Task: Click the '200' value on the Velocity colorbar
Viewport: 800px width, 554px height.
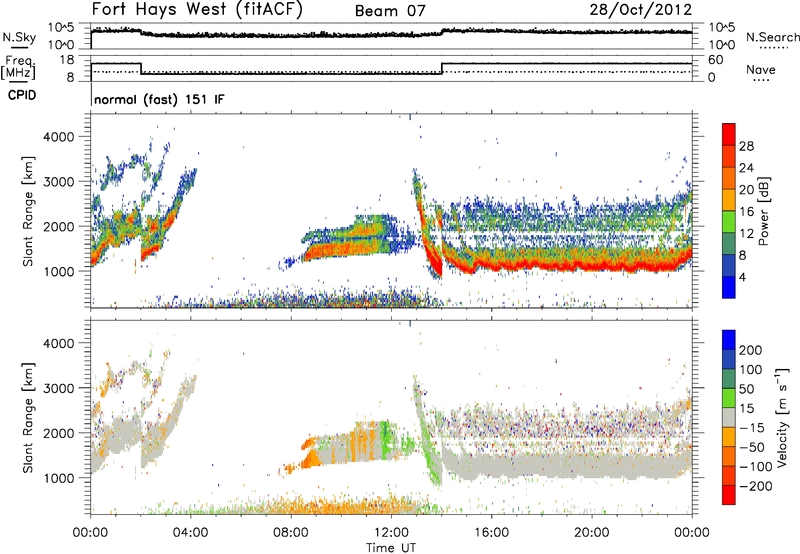Action: coord(751,350)
